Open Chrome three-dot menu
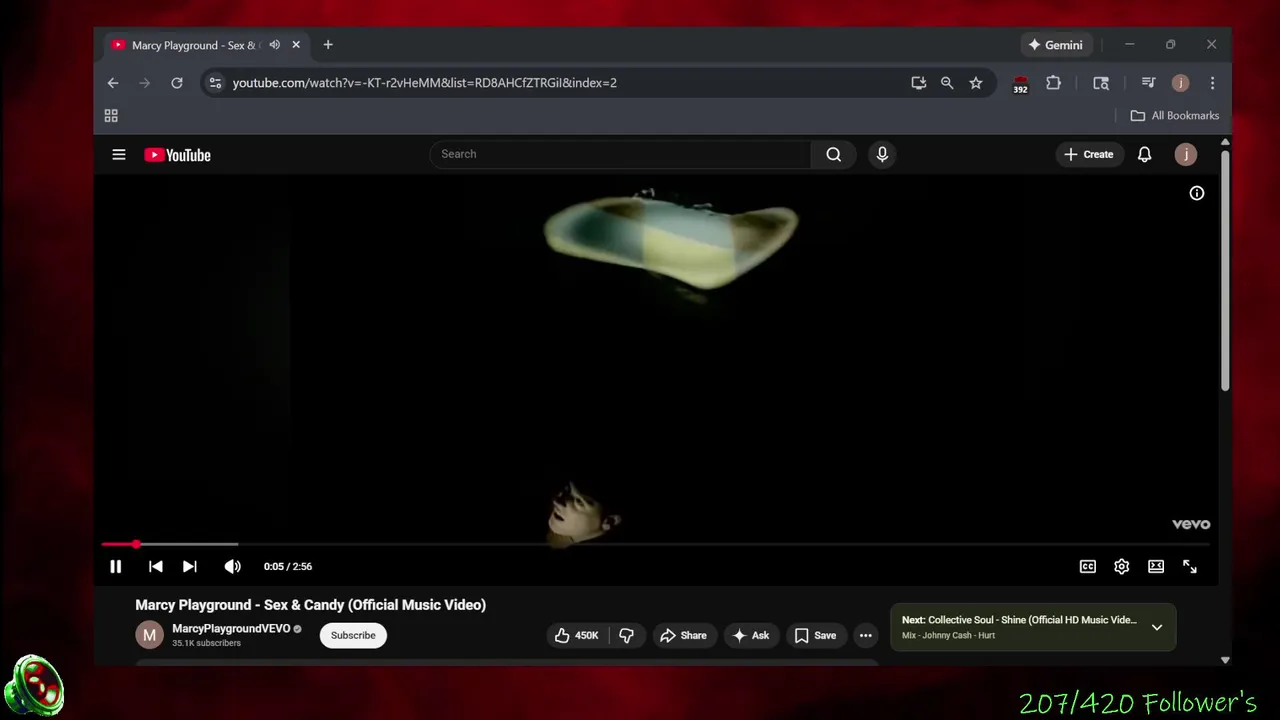This screenshot has width=1280, height=720. tap(1212, 83)
